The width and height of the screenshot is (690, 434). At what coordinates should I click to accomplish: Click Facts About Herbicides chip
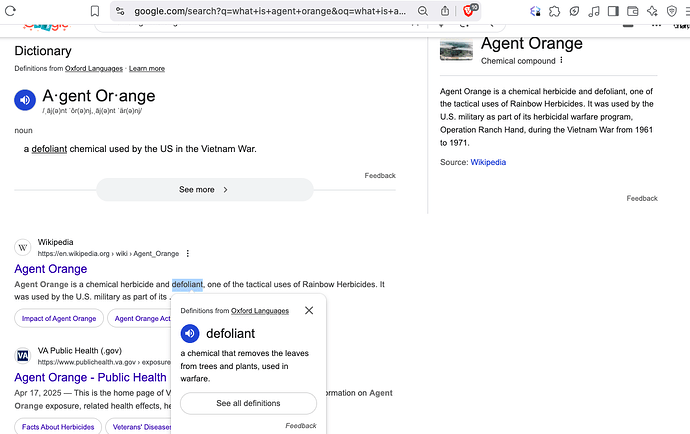tap(58, 427)
